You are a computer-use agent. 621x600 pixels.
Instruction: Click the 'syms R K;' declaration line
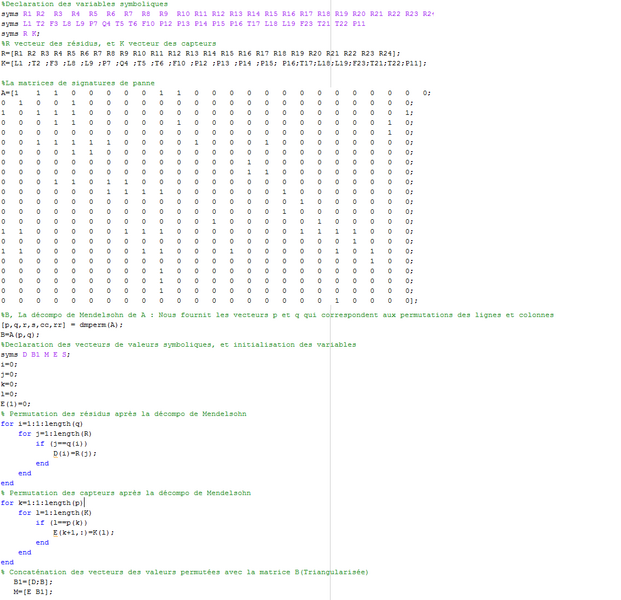point(20,33)
